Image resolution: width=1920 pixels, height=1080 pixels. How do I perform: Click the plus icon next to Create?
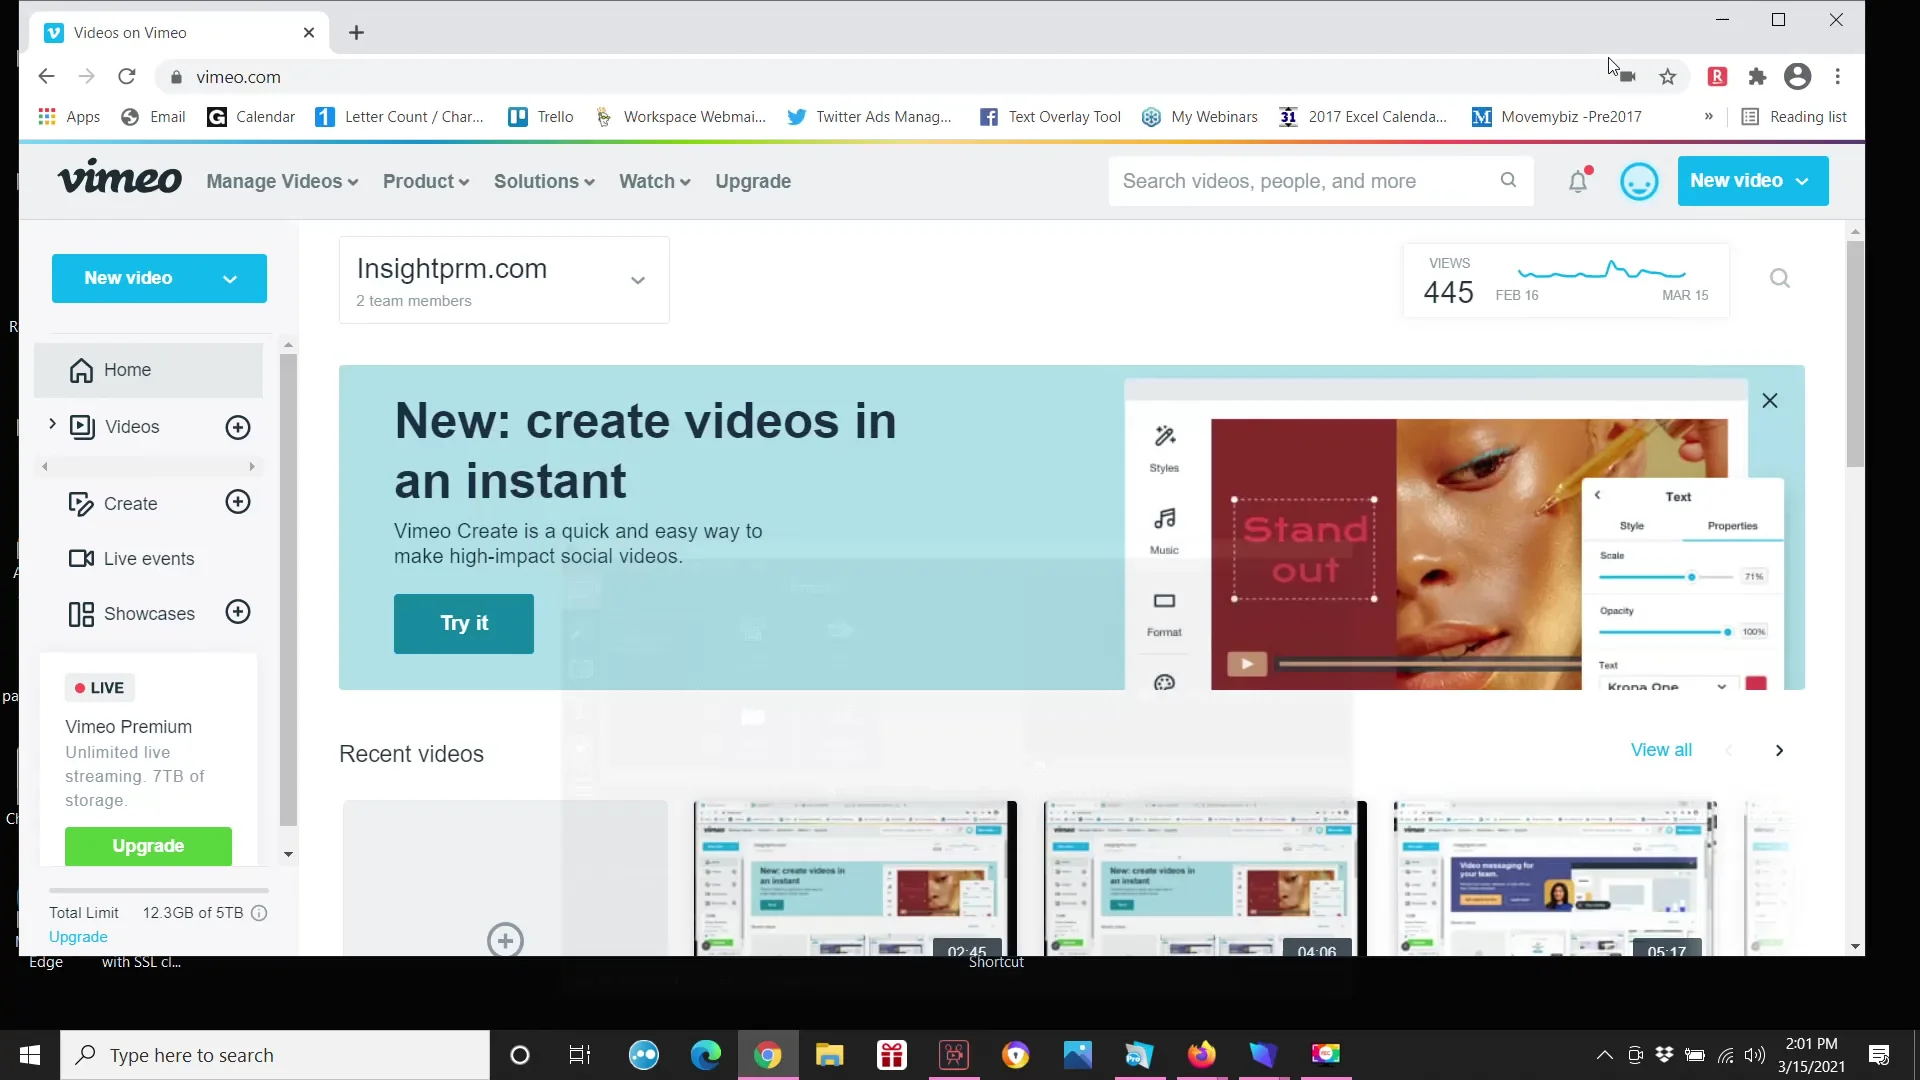point(238,502)
